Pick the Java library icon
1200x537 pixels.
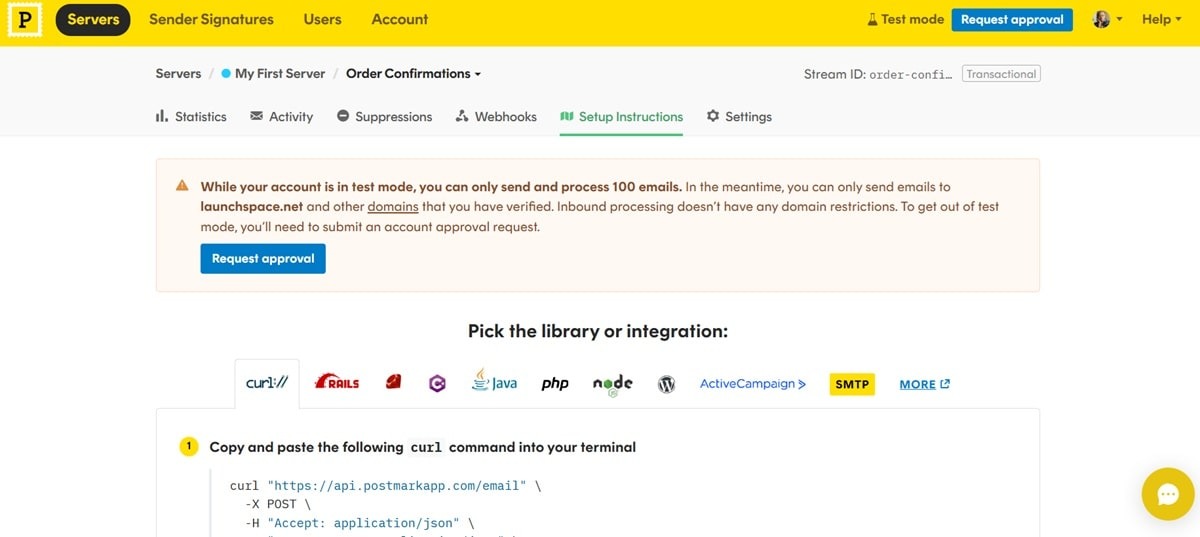[x=495, y=383]
